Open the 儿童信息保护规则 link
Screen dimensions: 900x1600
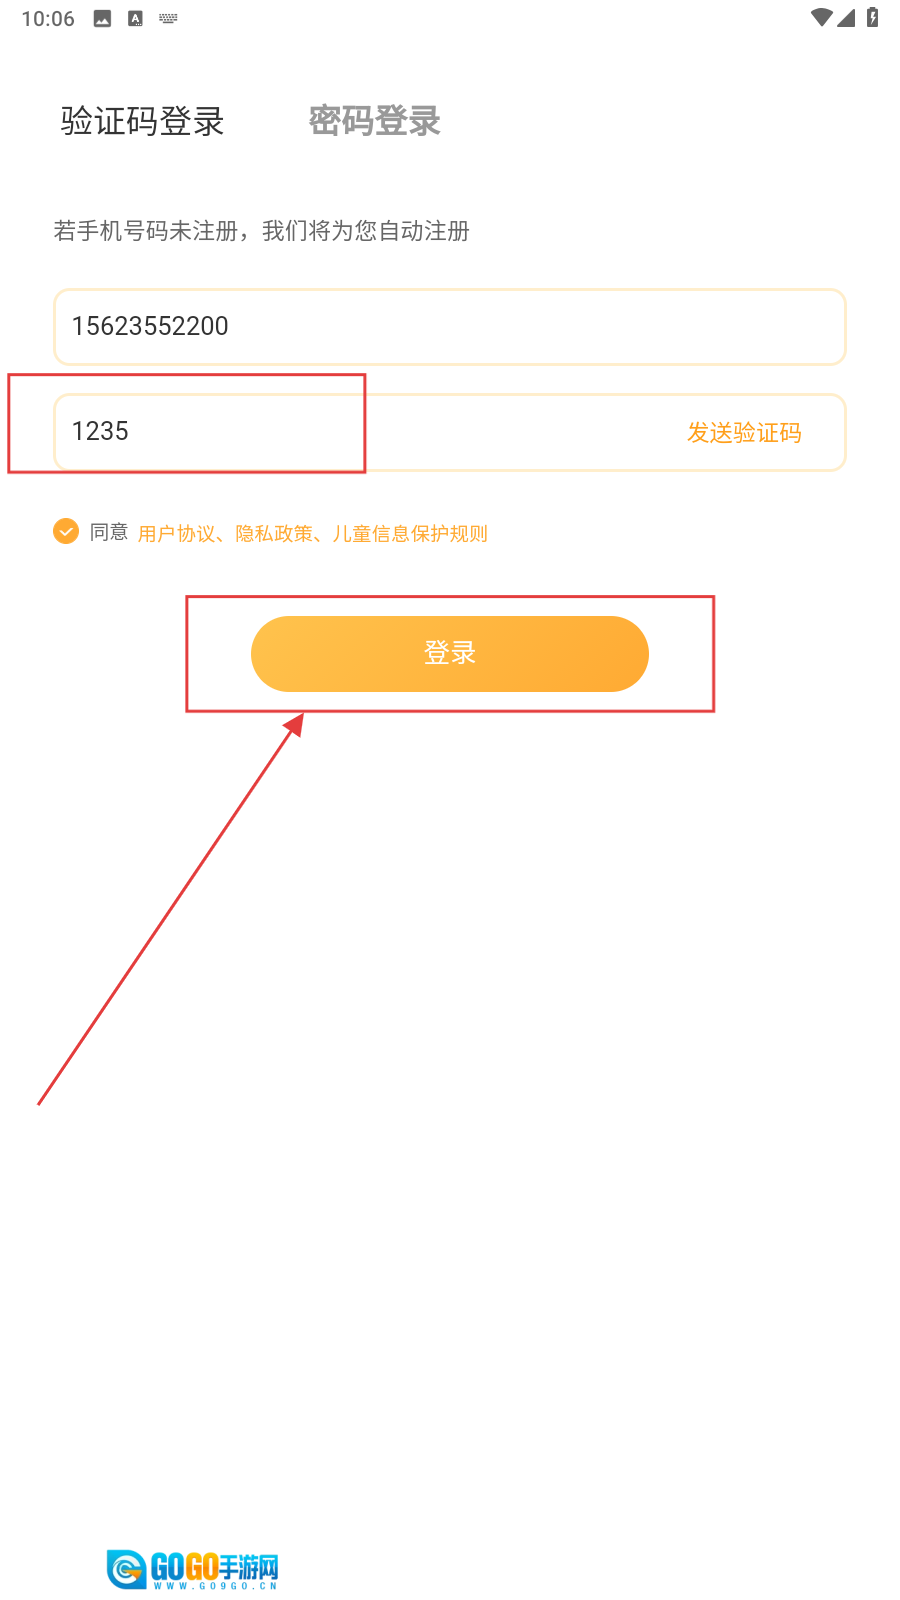pos(410,534)
